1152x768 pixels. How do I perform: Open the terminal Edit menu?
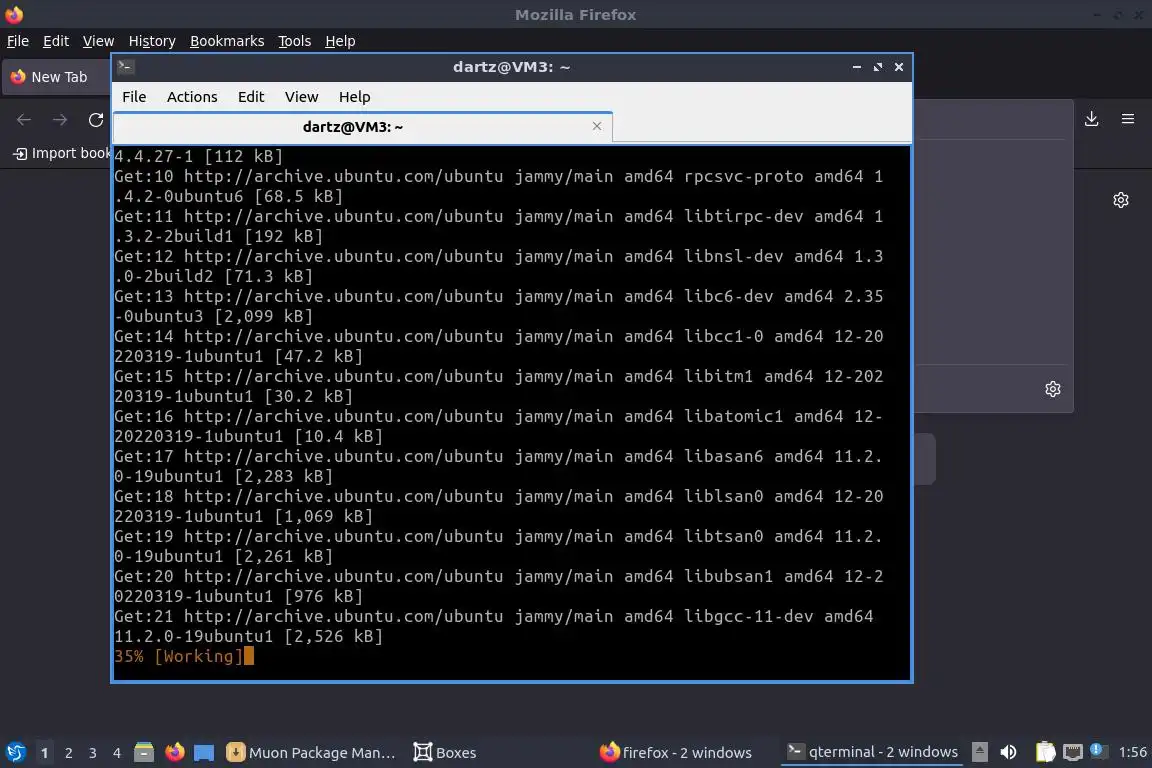click(x=251, y=97)
